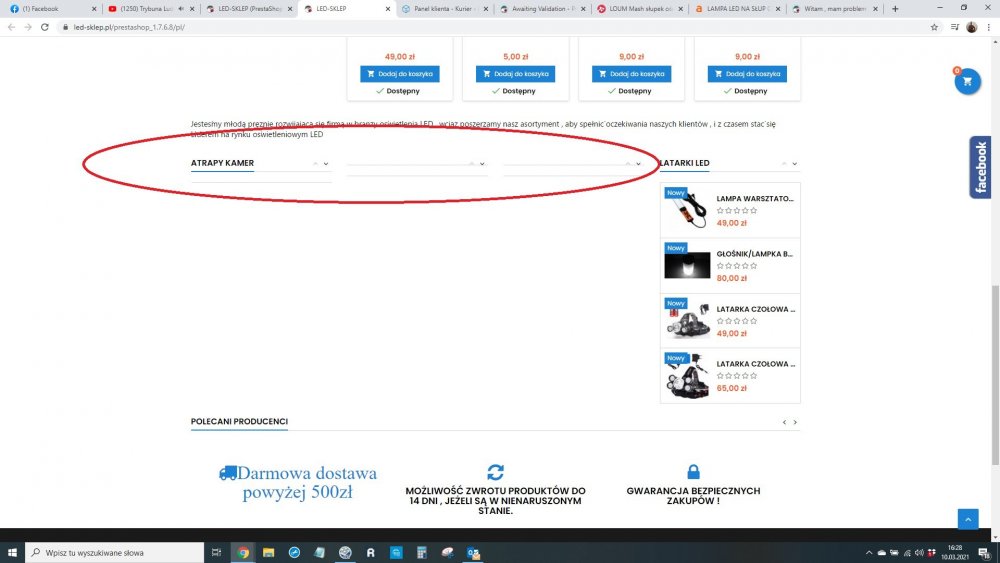Add the 5,00 zł product to cart
The width and height of the screenshot is (1000, 563).
tap(515, 74)
